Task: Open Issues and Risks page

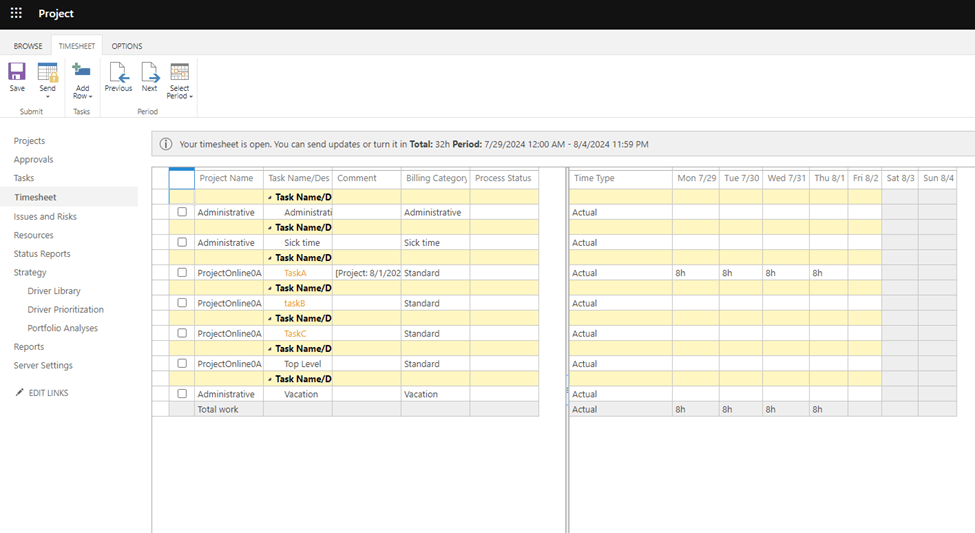Action: [45, 216]
